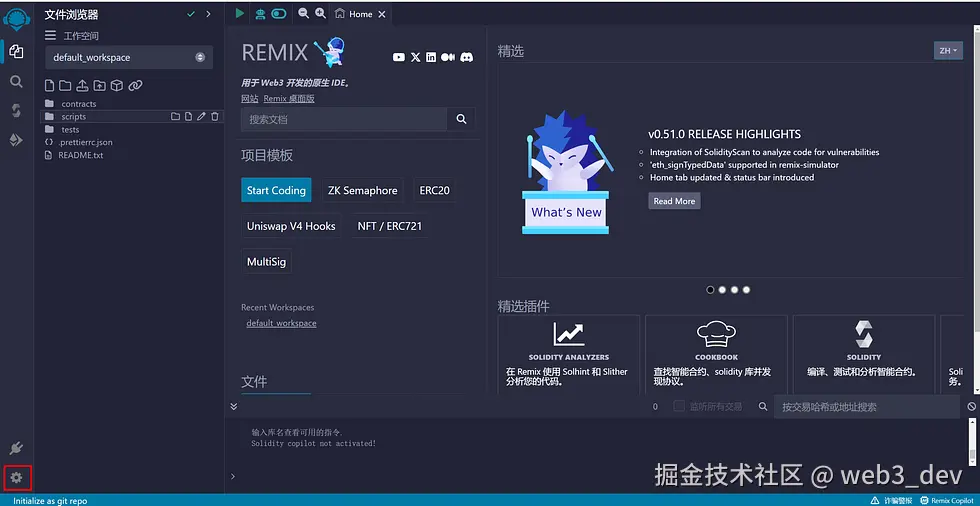Image resolution: width=980 pixels, height=506 pixels.
Task: Click the transaction hash or address search field
Action: click(x=867, y=407)
